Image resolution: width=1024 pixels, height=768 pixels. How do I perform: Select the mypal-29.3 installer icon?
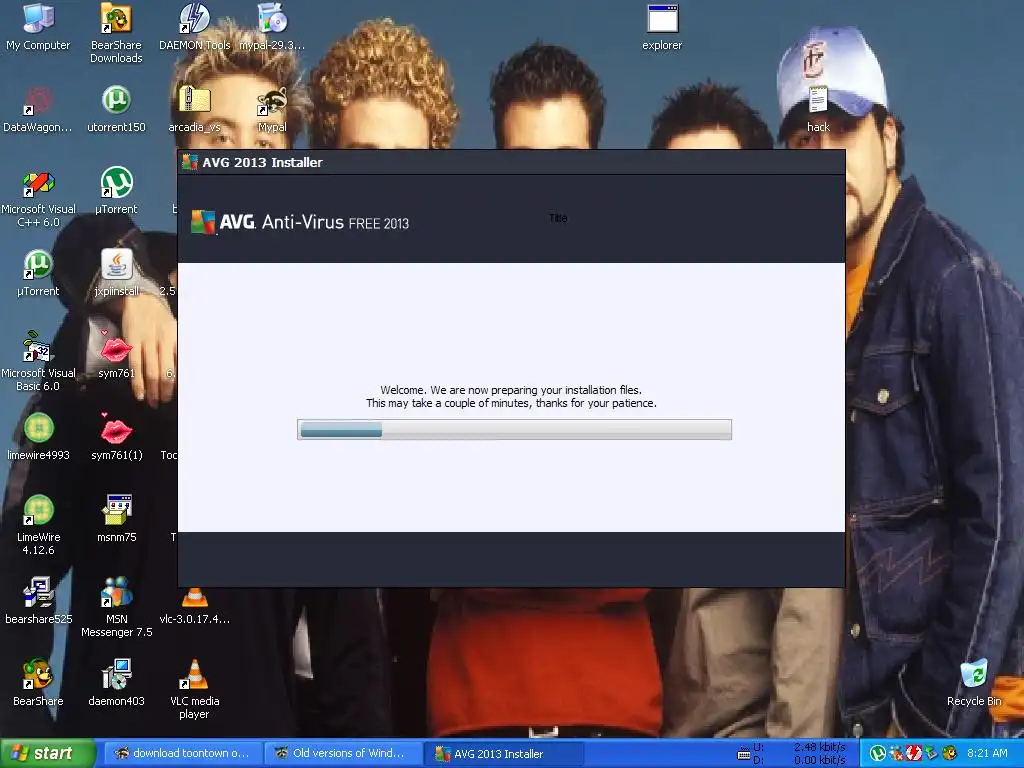(x=272, y=27)
